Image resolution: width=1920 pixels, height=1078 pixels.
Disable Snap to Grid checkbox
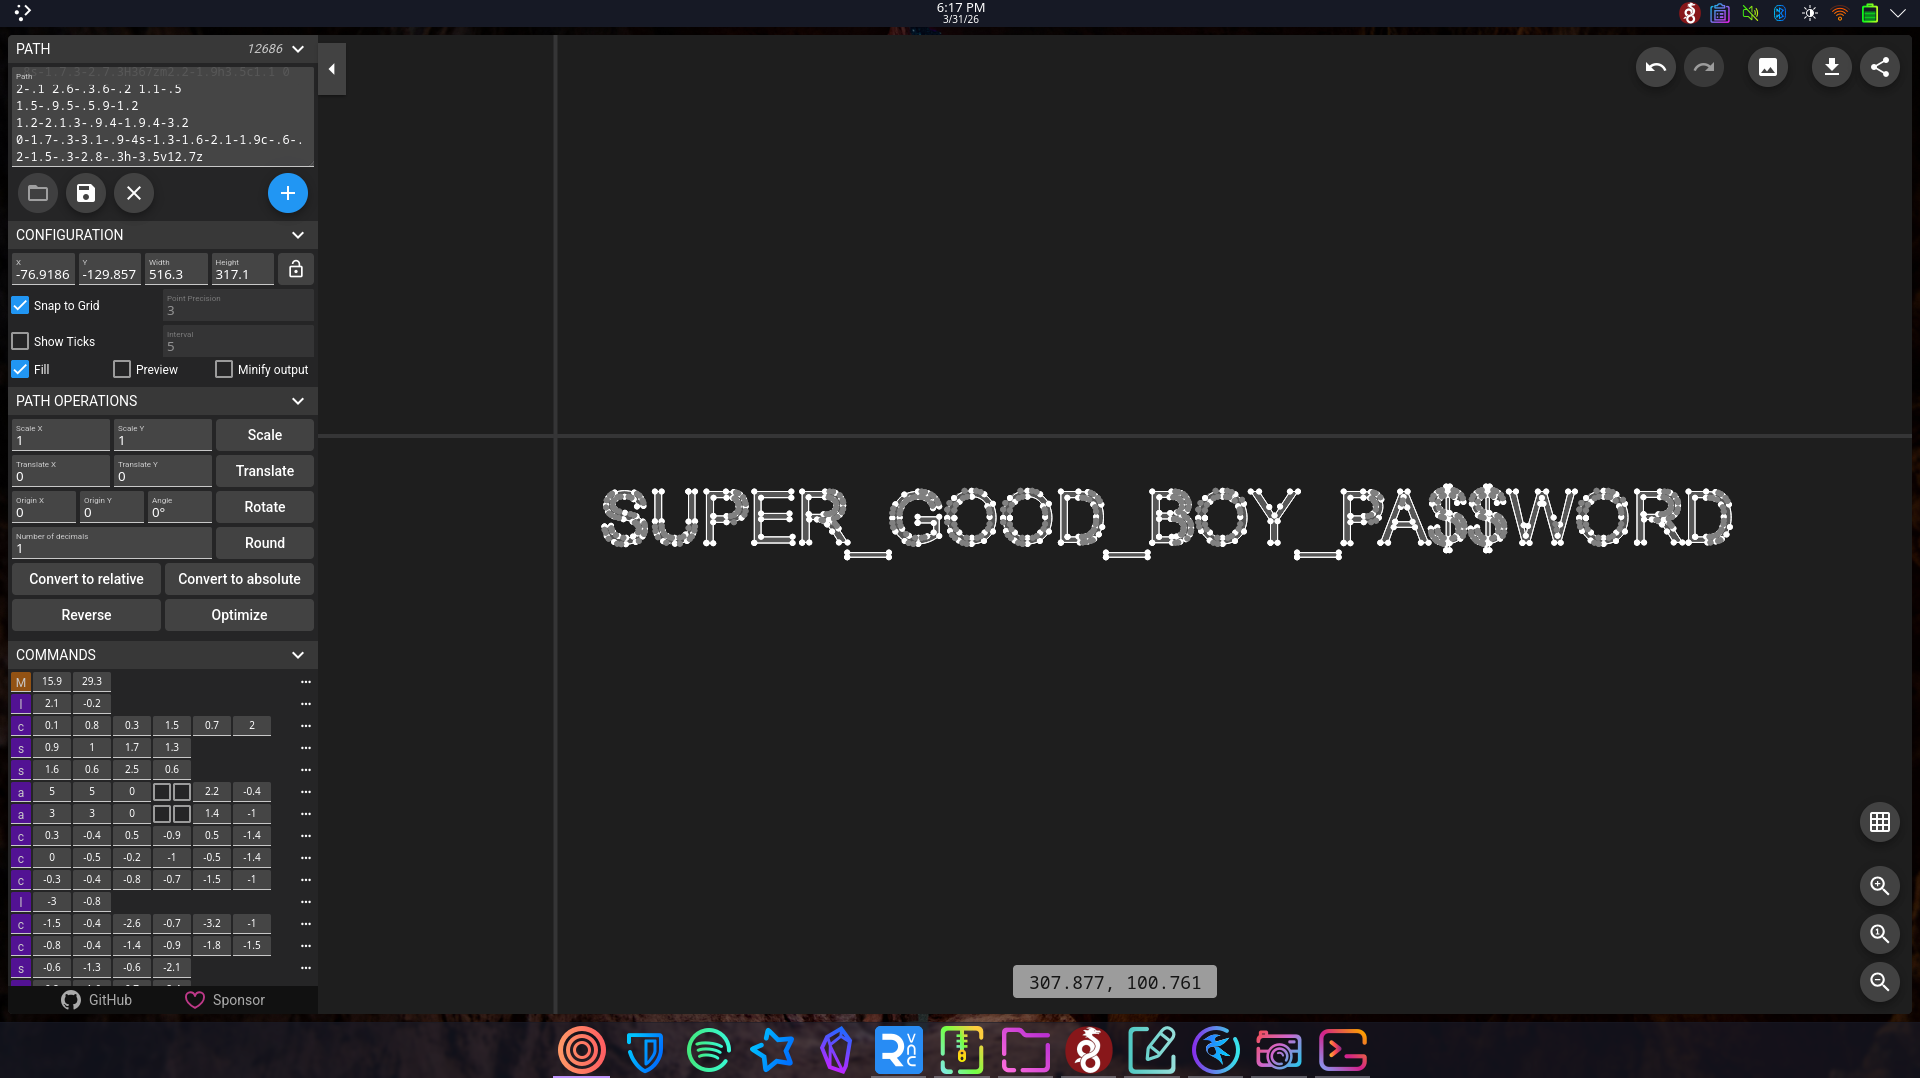[x=21, y=305]
